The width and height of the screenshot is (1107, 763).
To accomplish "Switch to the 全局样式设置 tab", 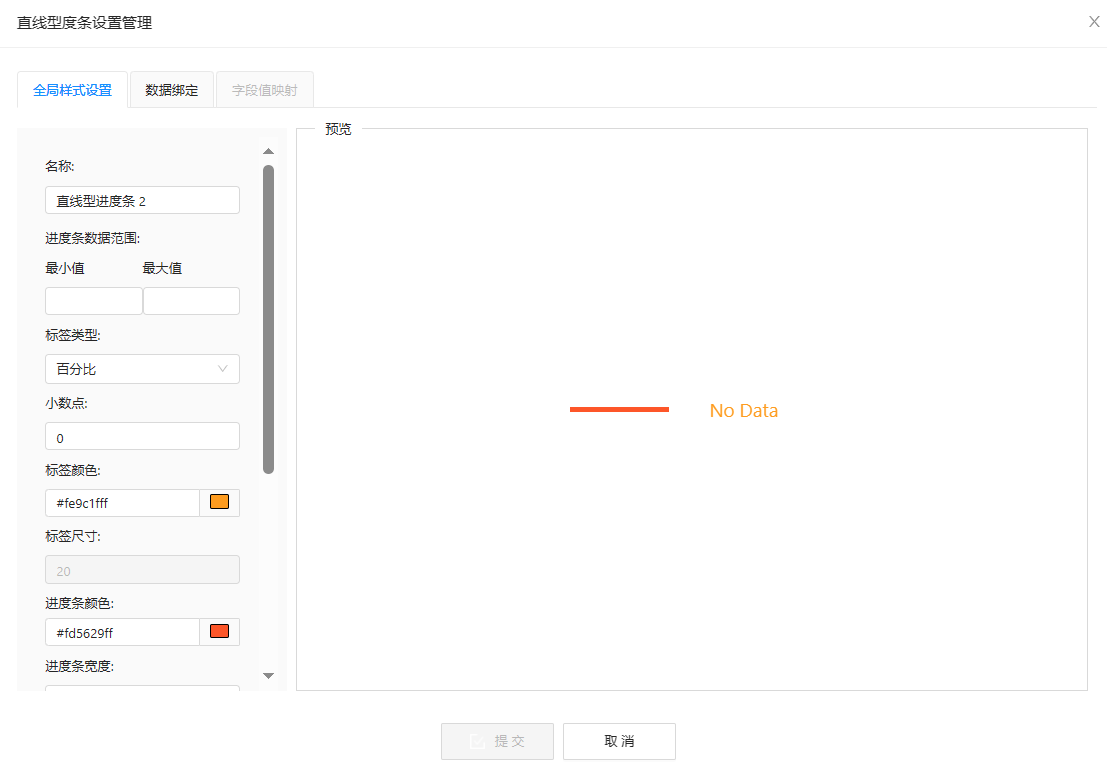I will pos(72,90).
